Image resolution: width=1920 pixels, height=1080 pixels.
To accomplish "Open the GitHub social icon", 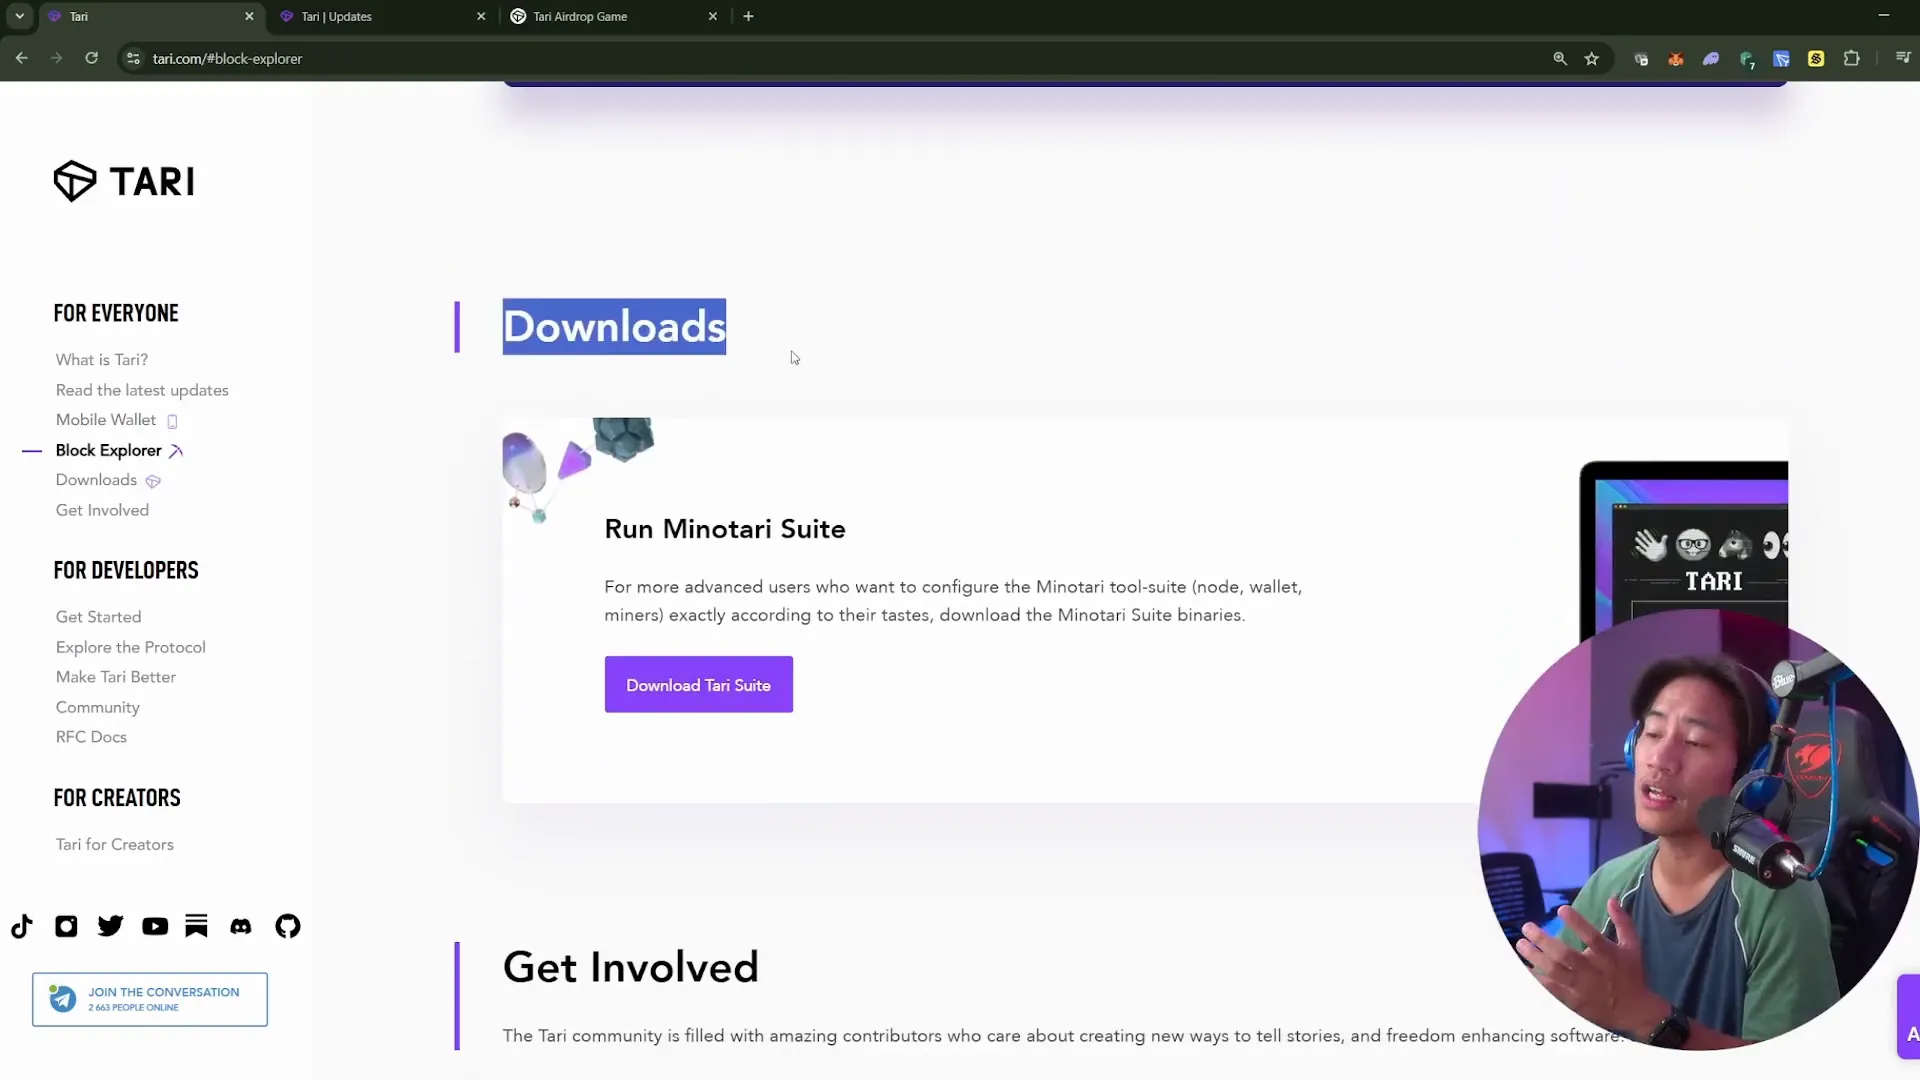I will point(288,926).
